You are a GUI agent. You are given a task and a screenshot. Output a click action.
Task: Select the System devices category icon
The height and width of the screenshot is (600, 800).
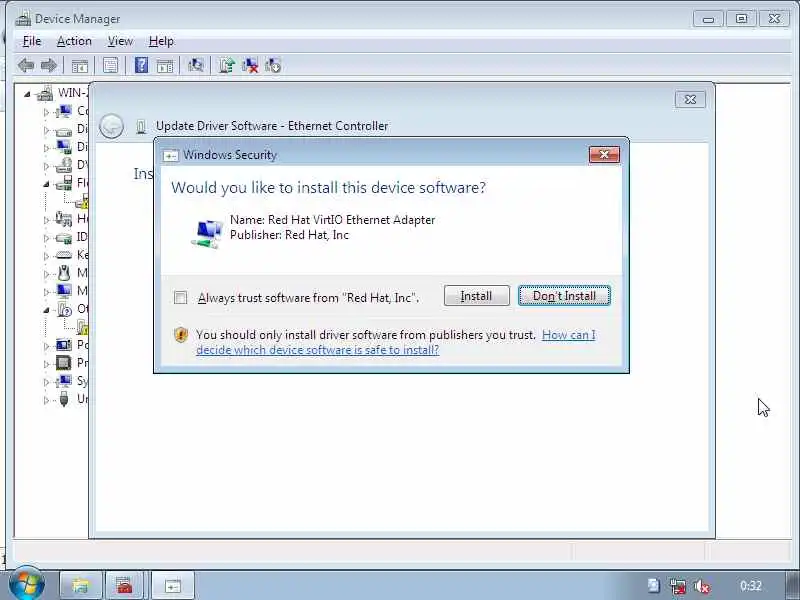coord(64,381)
